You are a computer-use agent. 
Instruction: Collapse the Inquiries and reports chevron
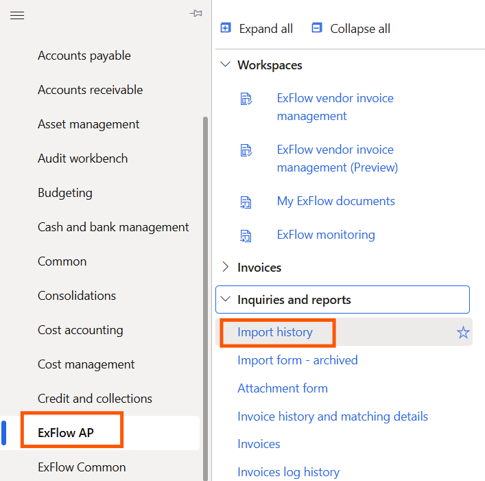tap(226, 299)
